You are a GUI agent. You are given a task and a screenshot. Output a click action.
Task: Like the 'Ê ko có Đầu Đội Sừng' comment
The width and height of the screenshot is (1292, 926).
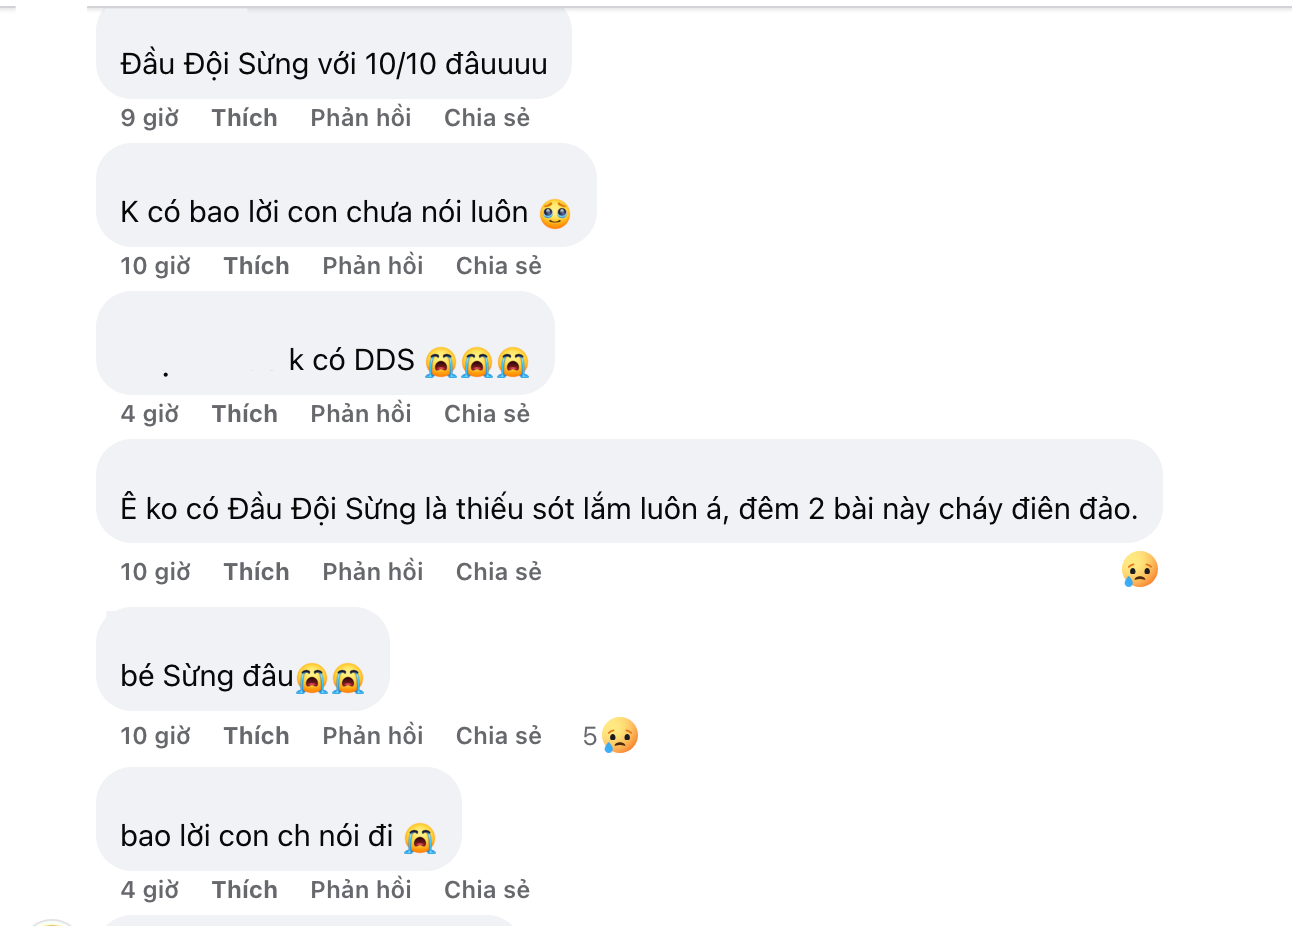click(256, 572)
